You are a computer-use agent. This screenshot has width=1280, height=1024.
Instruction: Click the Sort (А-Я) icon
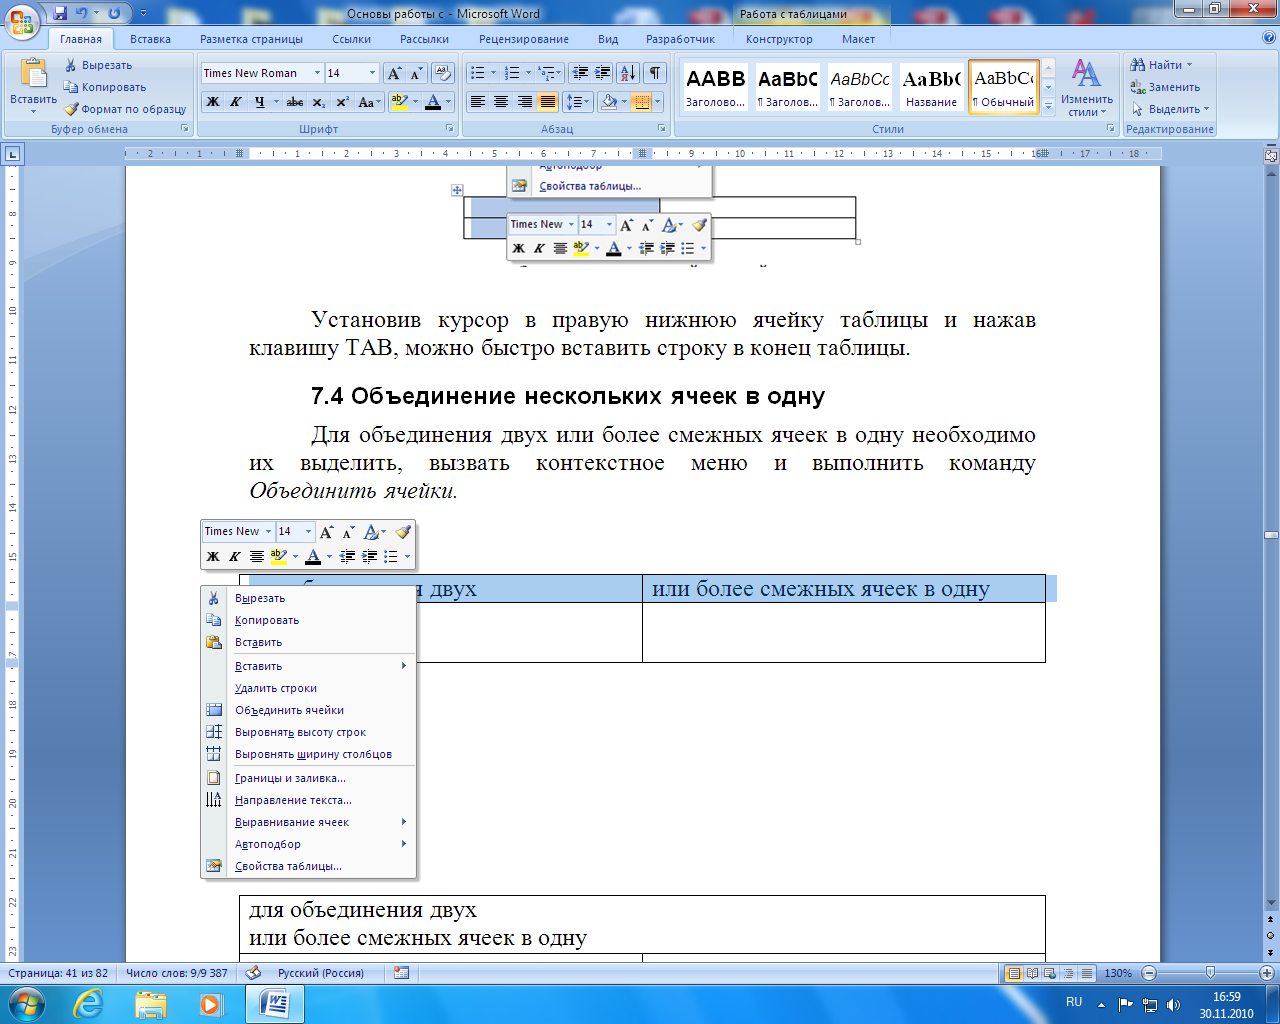pyautogui.click(x=628, y=73)
